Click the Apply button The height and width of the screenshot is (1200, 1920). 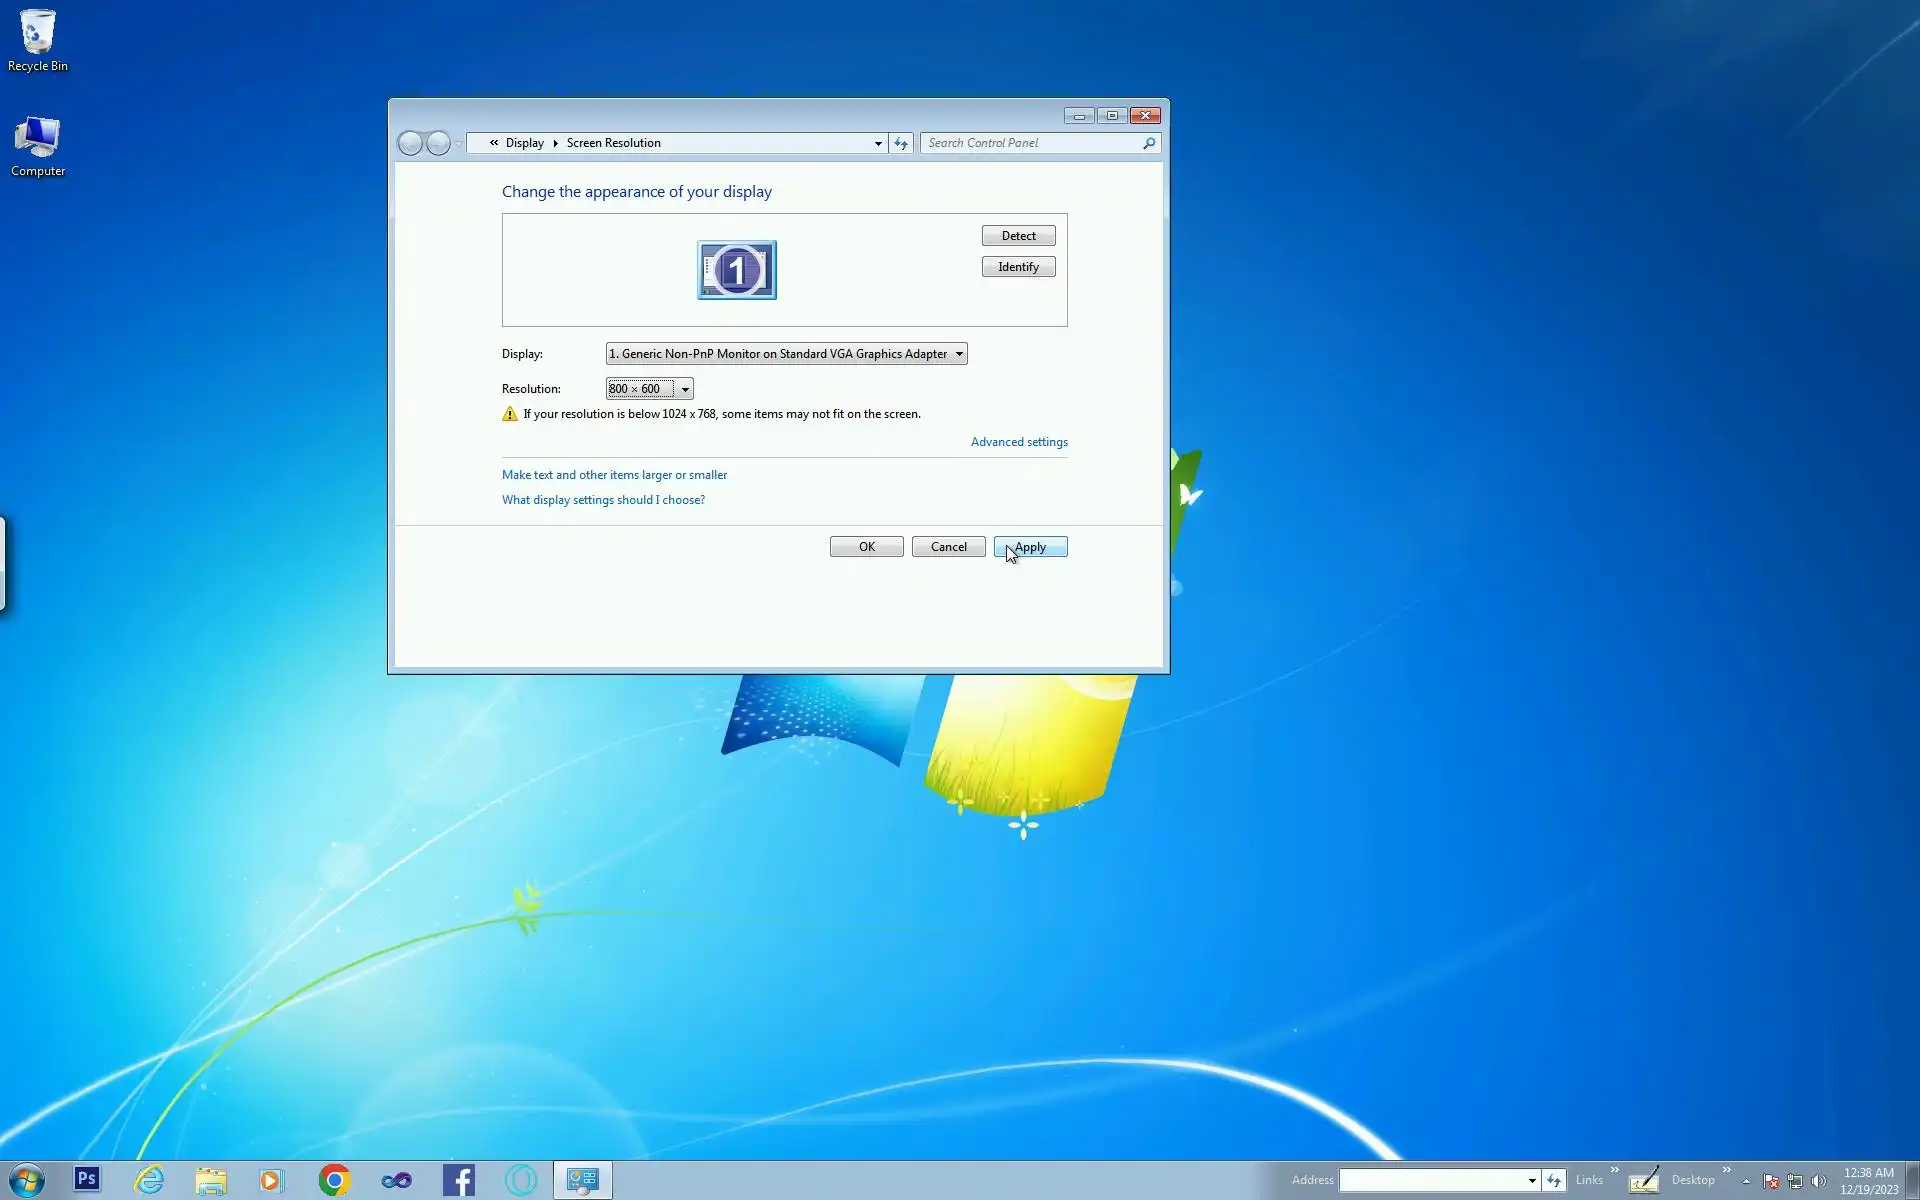(1030, 547)
